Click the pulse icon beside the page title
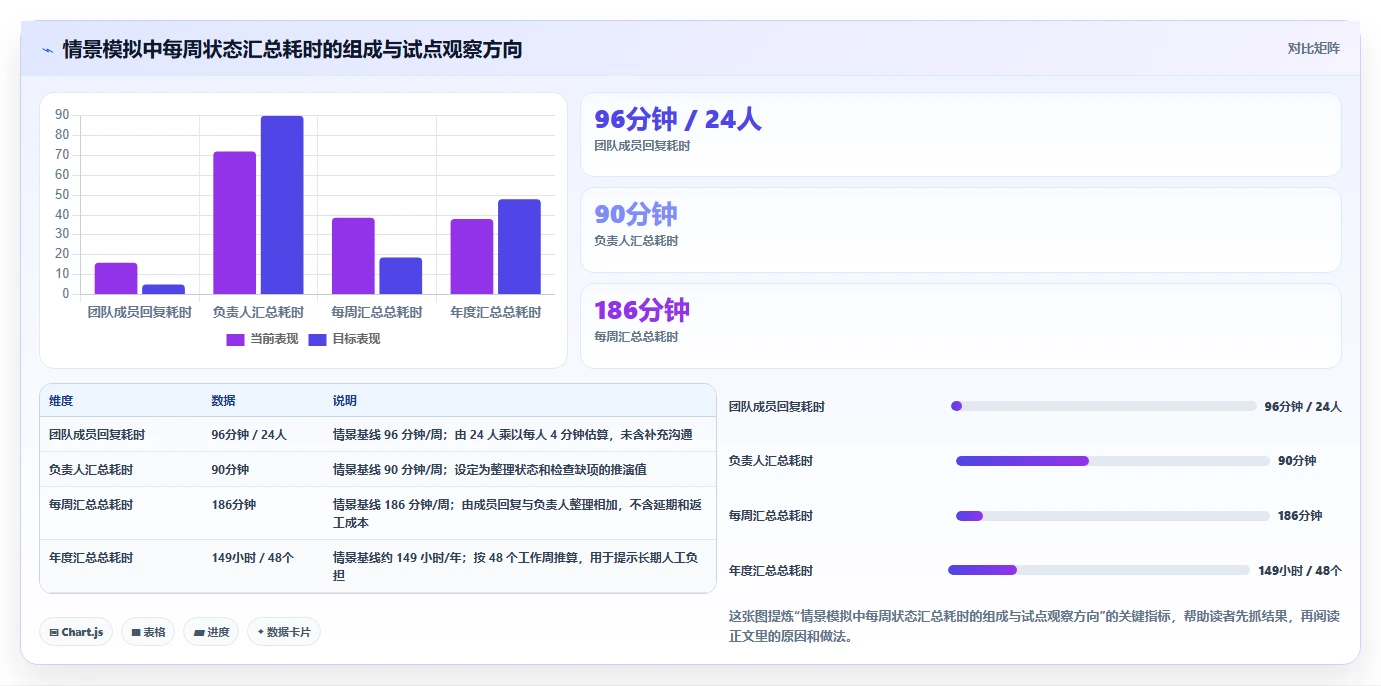1381x686 pixels. click(x=47, y=49)
